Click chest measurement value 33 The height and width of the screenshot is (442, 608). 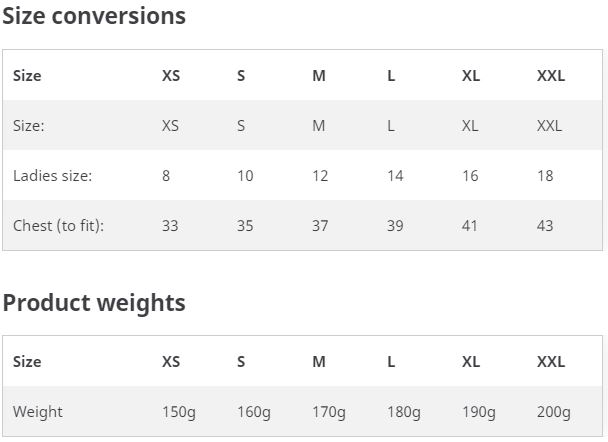point(170,226)
